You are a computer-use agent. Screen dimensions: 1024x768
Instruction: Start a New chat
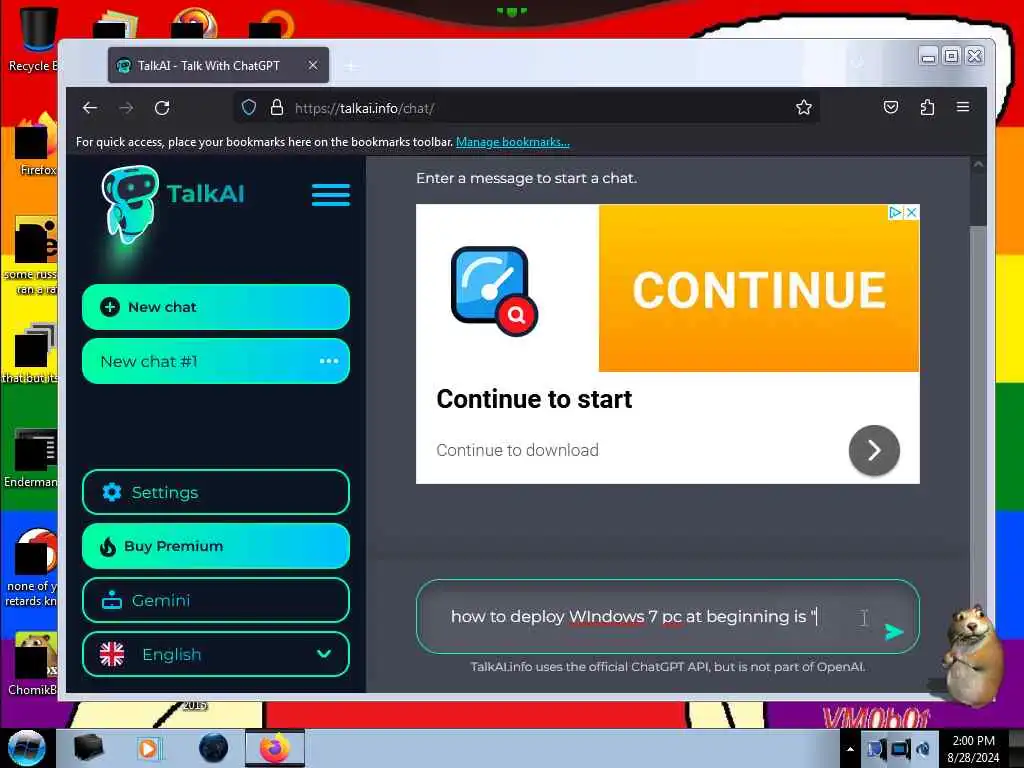(x=216, y=307)
